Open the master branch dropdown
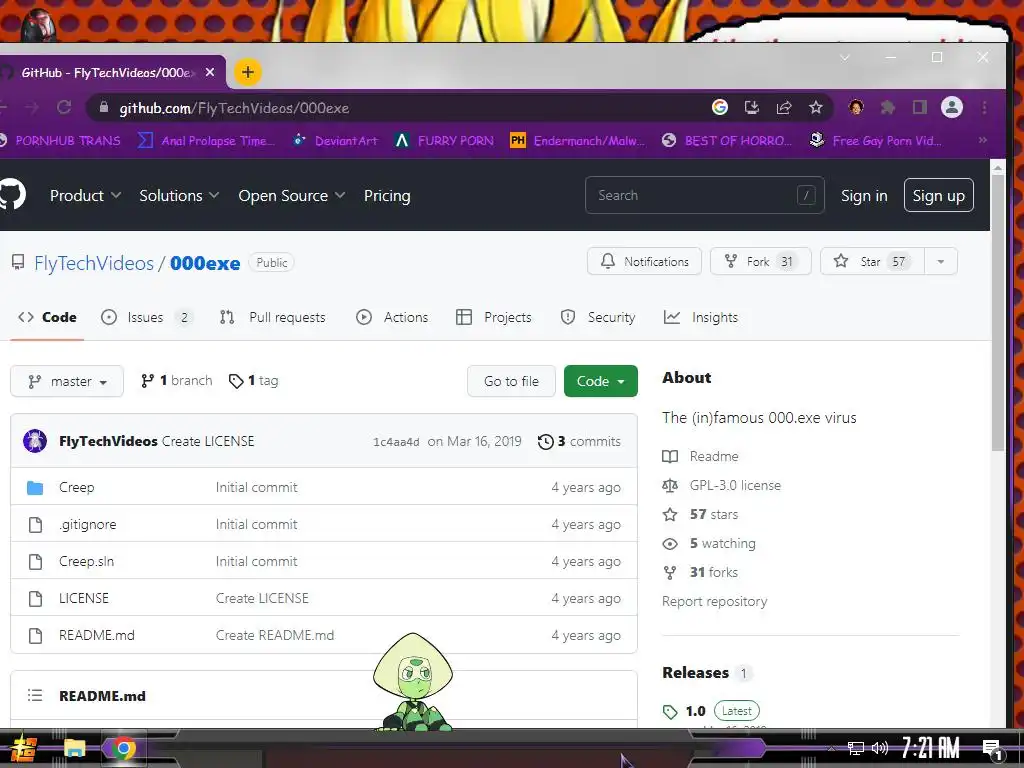This screenshot has height=768, width=1024. [67, 381]
